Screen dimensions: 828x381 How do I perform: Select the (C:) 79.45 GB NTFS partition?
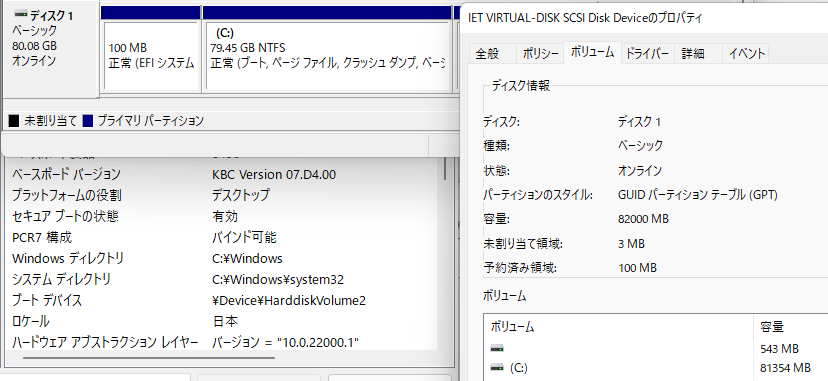[x=327, y=56]
